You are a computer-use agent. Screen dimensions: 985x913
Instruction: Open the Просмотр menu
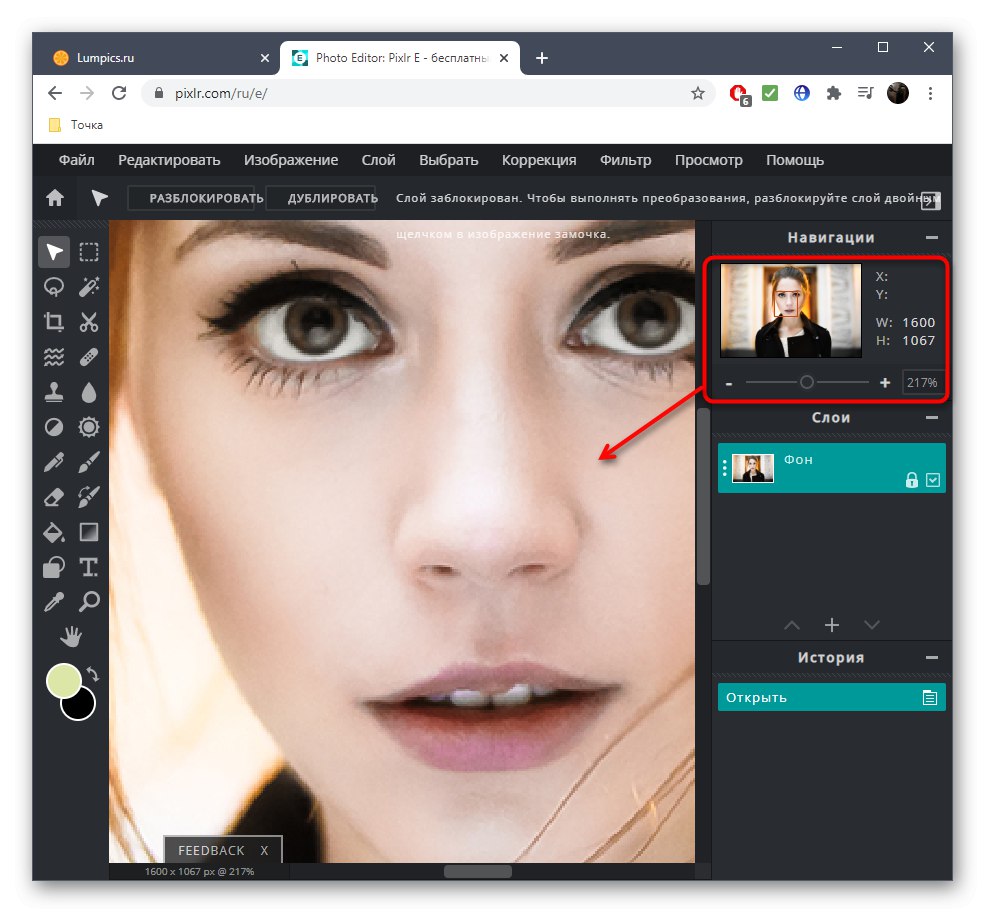pyautogui.click(x=709, y=160)
